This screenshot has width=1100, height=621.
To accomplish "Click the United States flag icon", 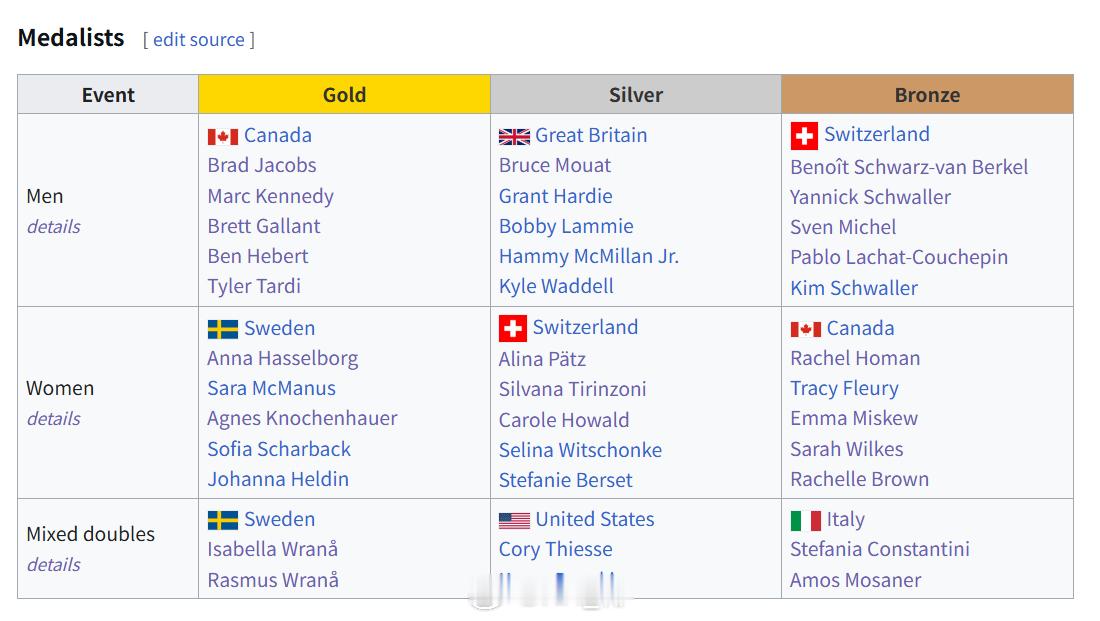I will [514, 520].
